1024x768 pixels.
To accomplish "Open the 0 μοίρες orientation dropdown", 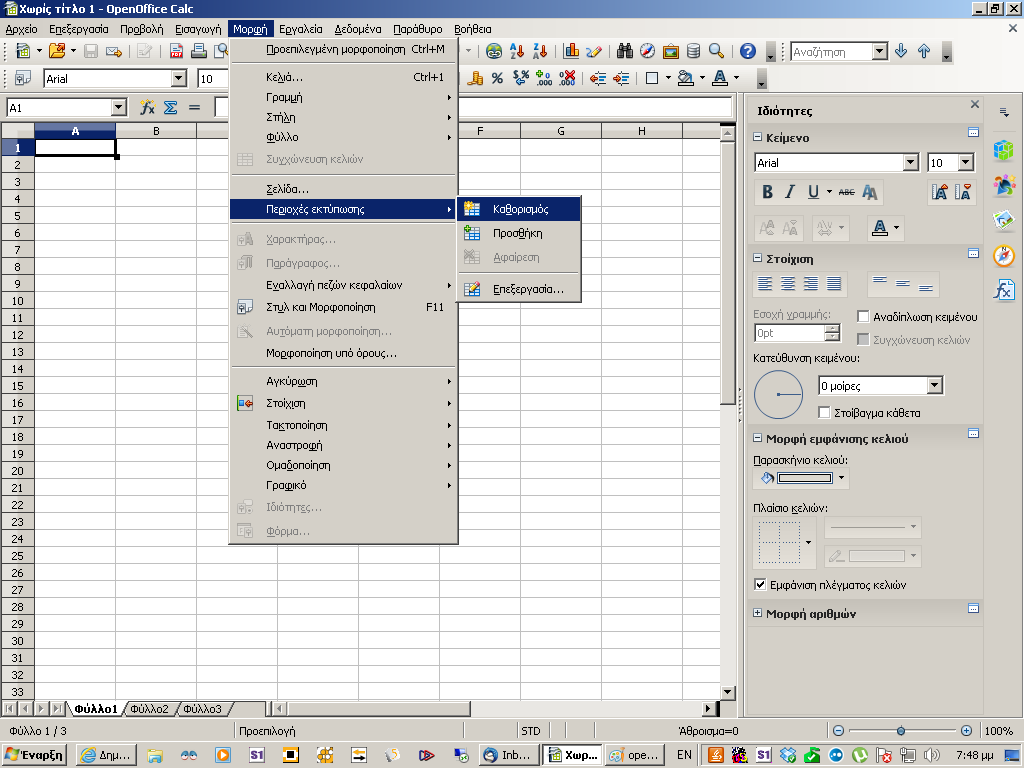I will 935,386.
